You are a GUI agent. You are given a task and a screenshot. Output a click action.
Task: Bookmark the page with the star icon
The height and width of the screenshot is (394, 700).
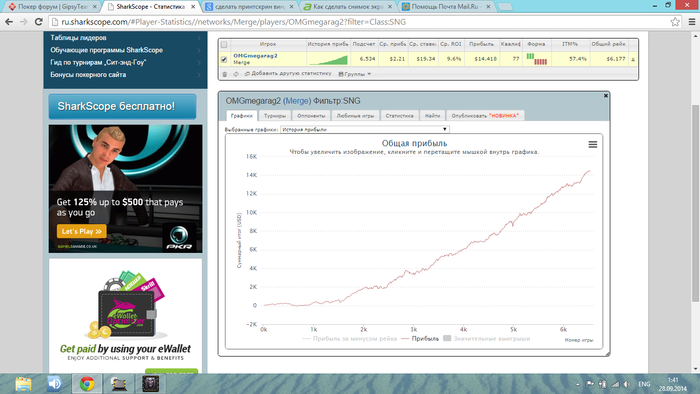point(675,22)
